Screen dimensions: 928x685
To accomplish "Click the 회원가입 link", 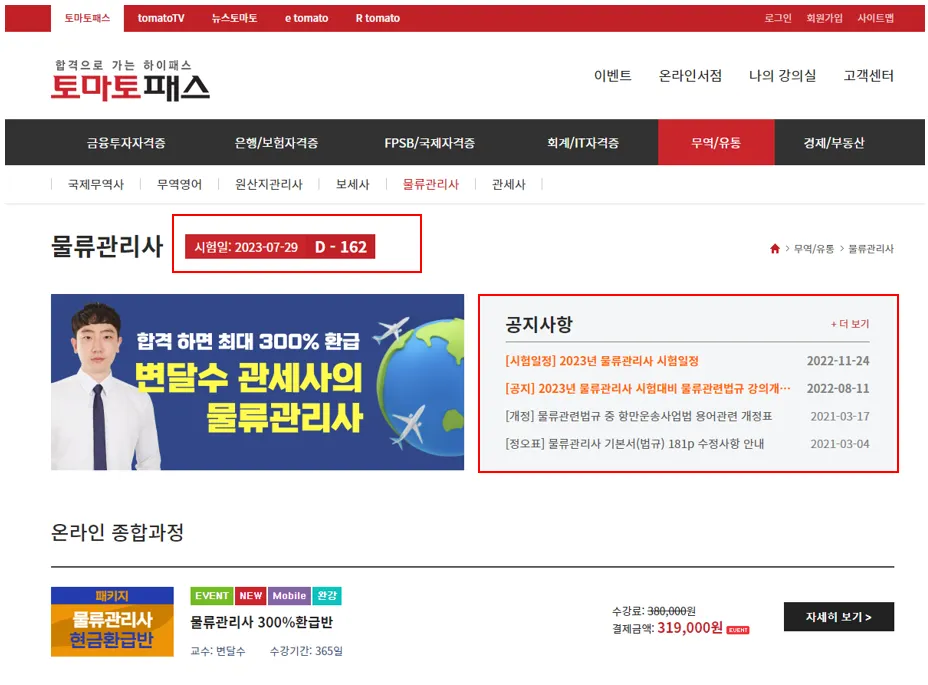I will point(824,18).
